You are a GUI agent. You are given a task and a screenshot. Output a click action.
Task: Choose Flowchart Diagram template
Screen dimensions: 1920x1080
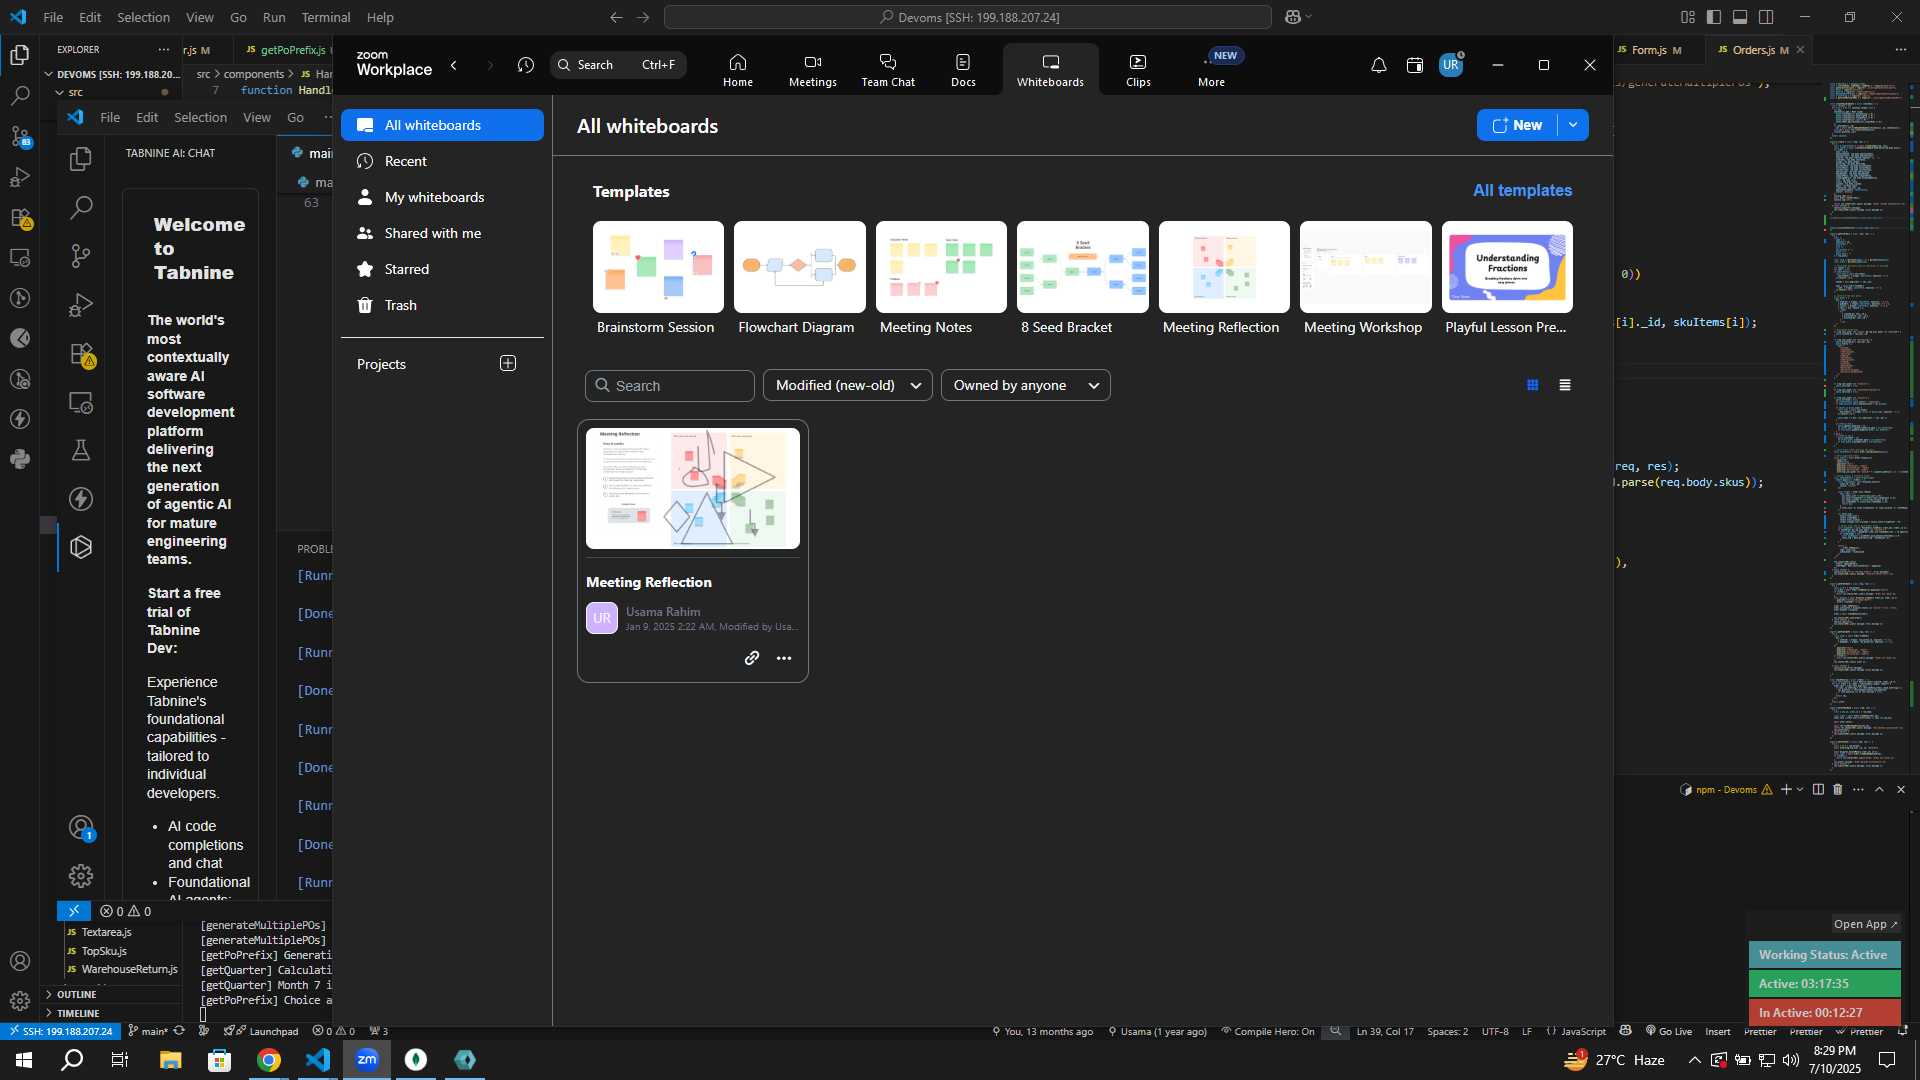798,279
